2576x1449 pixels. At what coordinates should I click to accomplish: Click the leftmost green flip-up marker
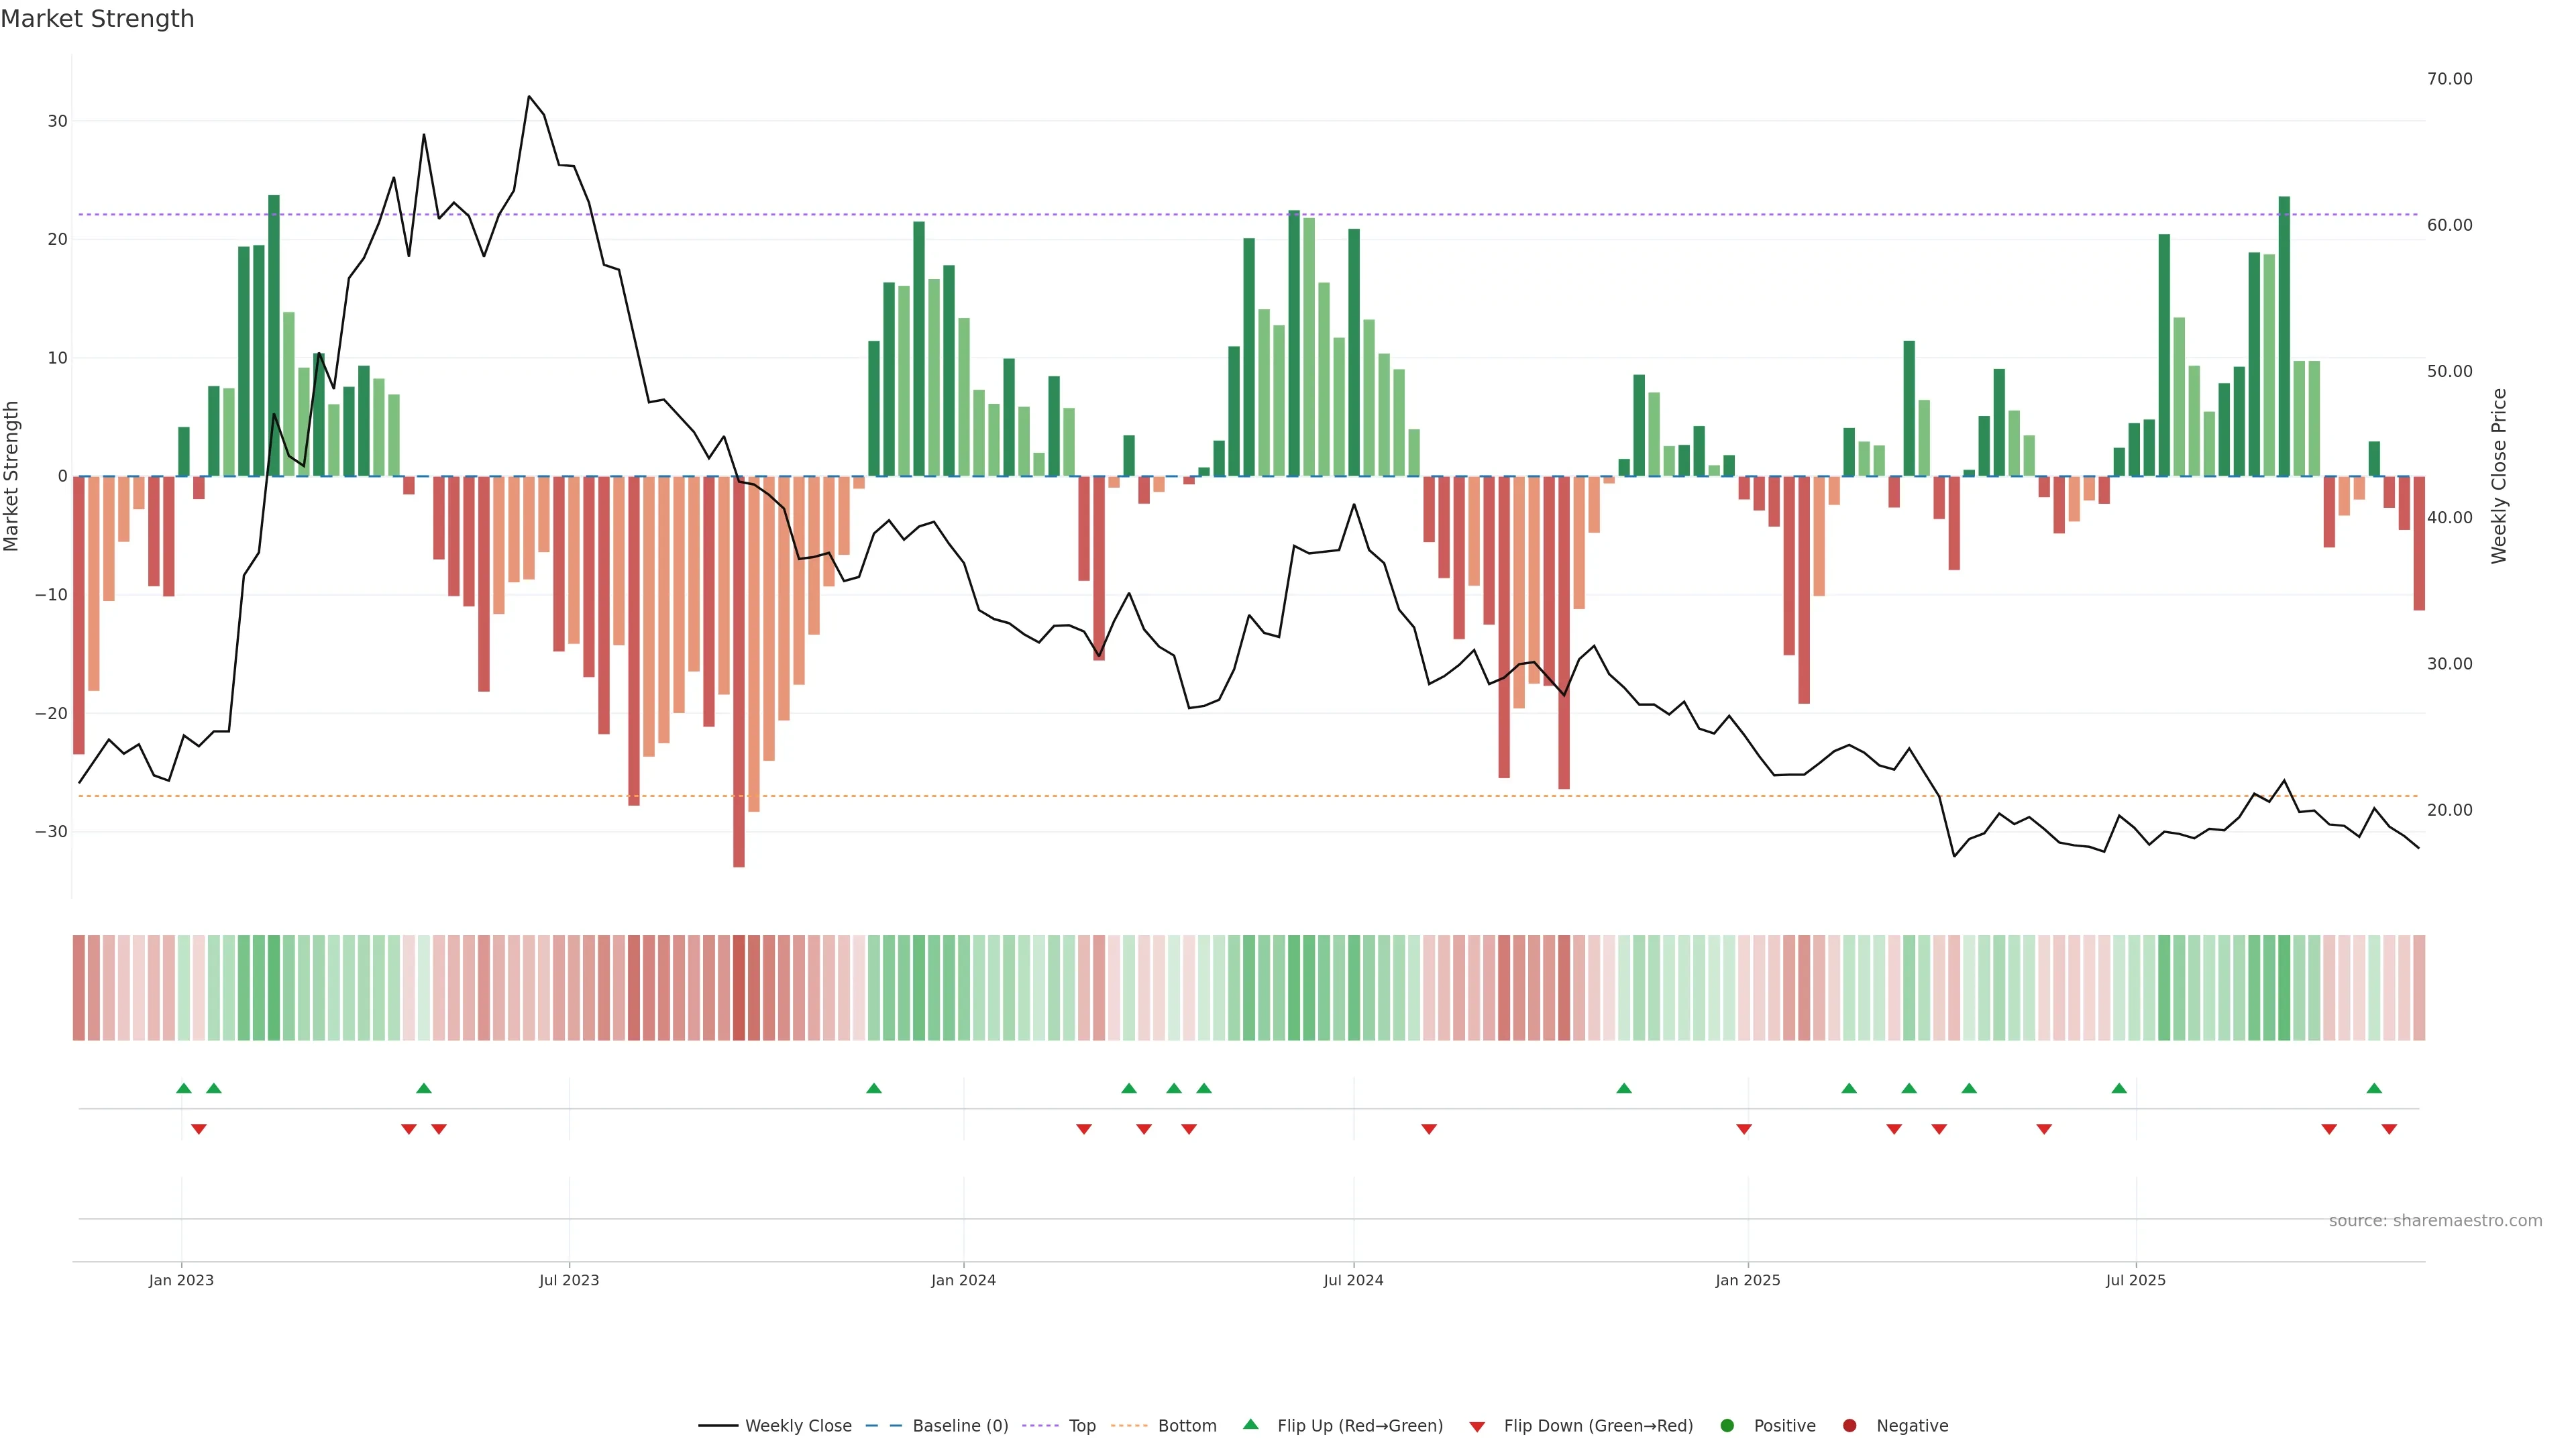point(184,1088)
